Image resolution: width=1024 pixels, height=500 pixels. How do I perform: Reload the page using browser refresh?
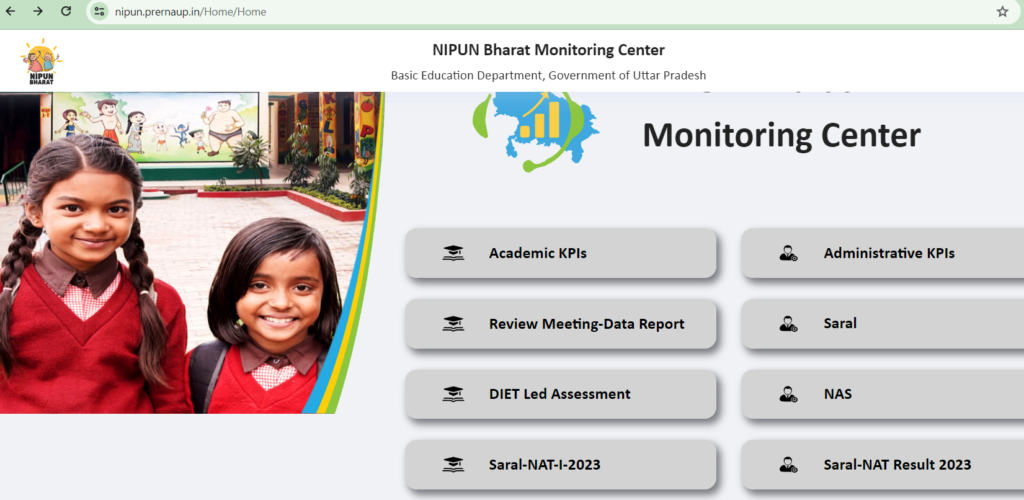click(66, 12)
